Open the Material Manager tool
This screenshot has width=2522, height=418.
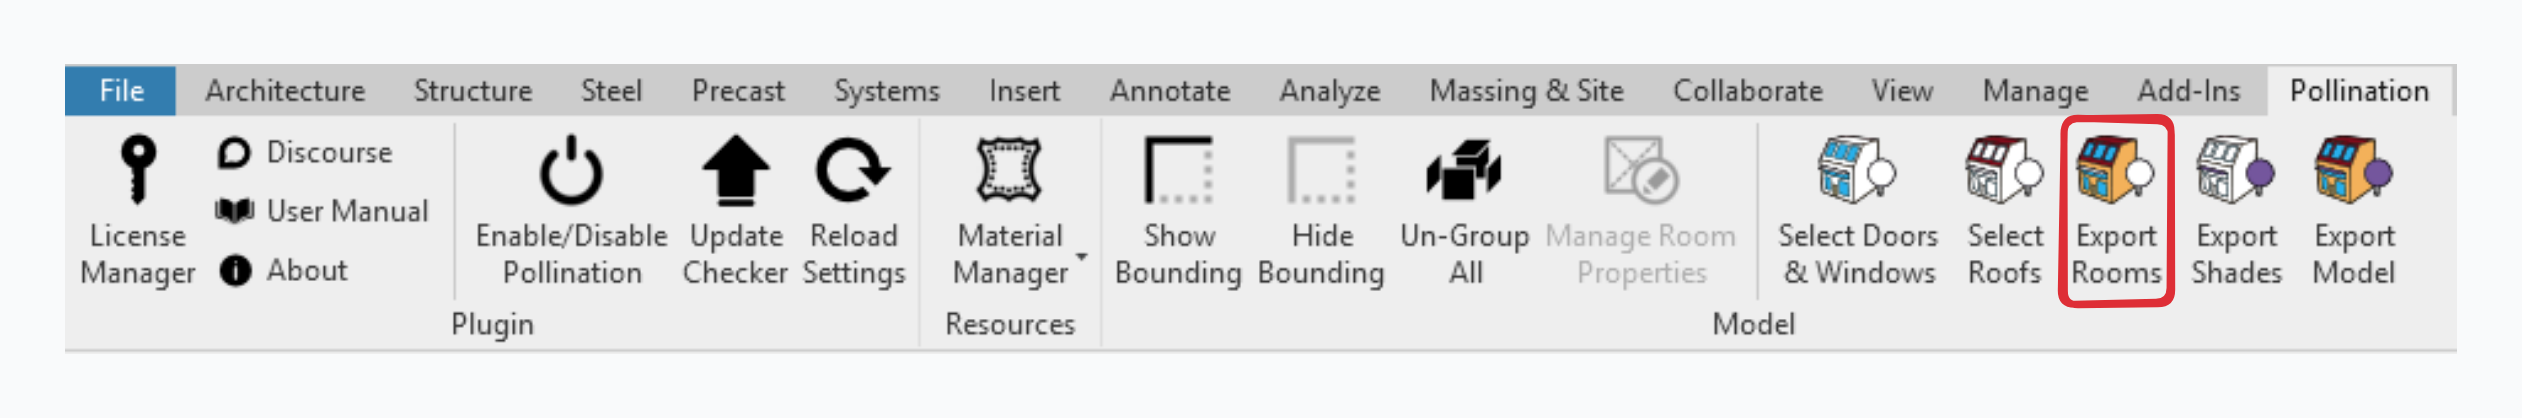1009,170
